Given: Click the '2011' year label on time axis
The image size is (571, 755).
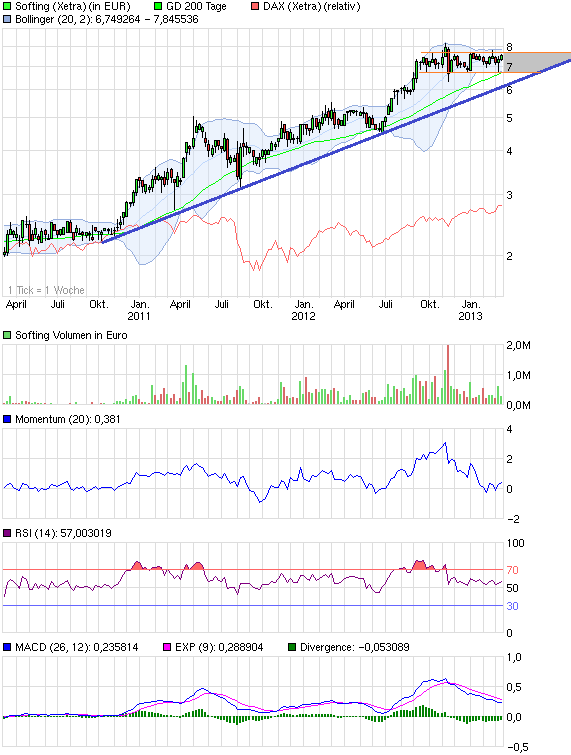Looking at the screenshot, I should coord(139,316).
